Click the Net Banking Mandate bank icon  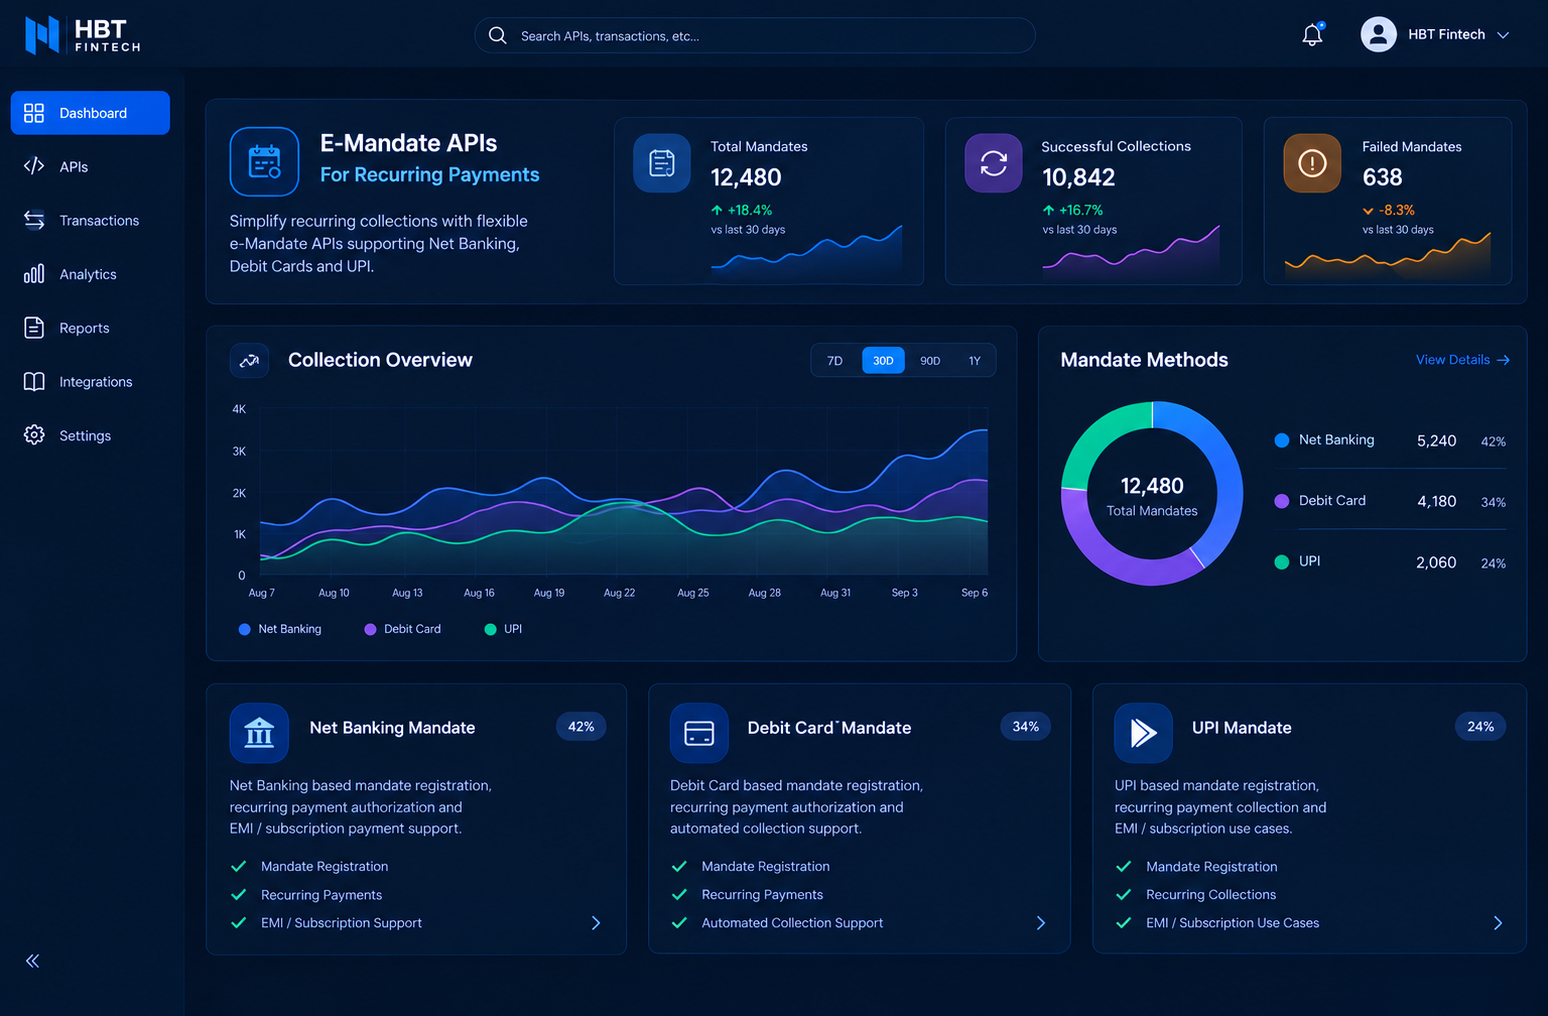(x=259, y=733)
